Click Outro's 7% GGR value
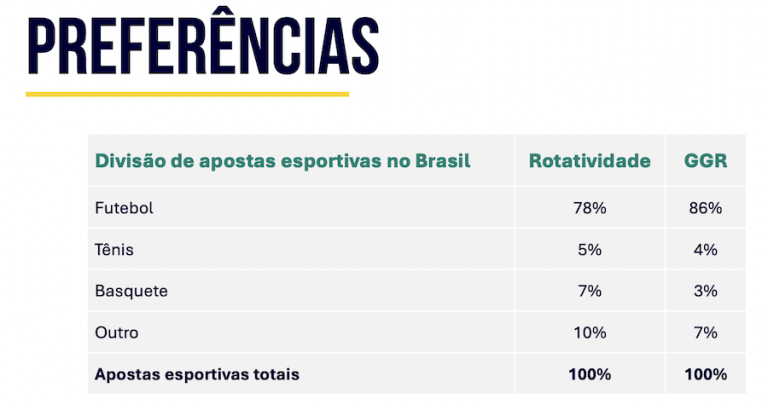The height and width of the screenshot is (405, 768). coord(705,332)
